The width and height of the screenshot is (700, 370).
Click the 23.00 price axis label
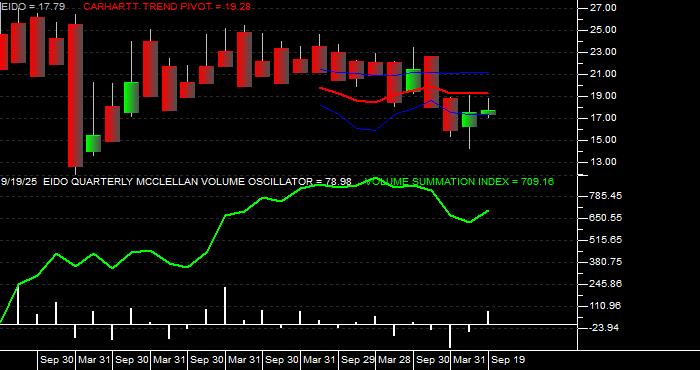pos(604,52)
